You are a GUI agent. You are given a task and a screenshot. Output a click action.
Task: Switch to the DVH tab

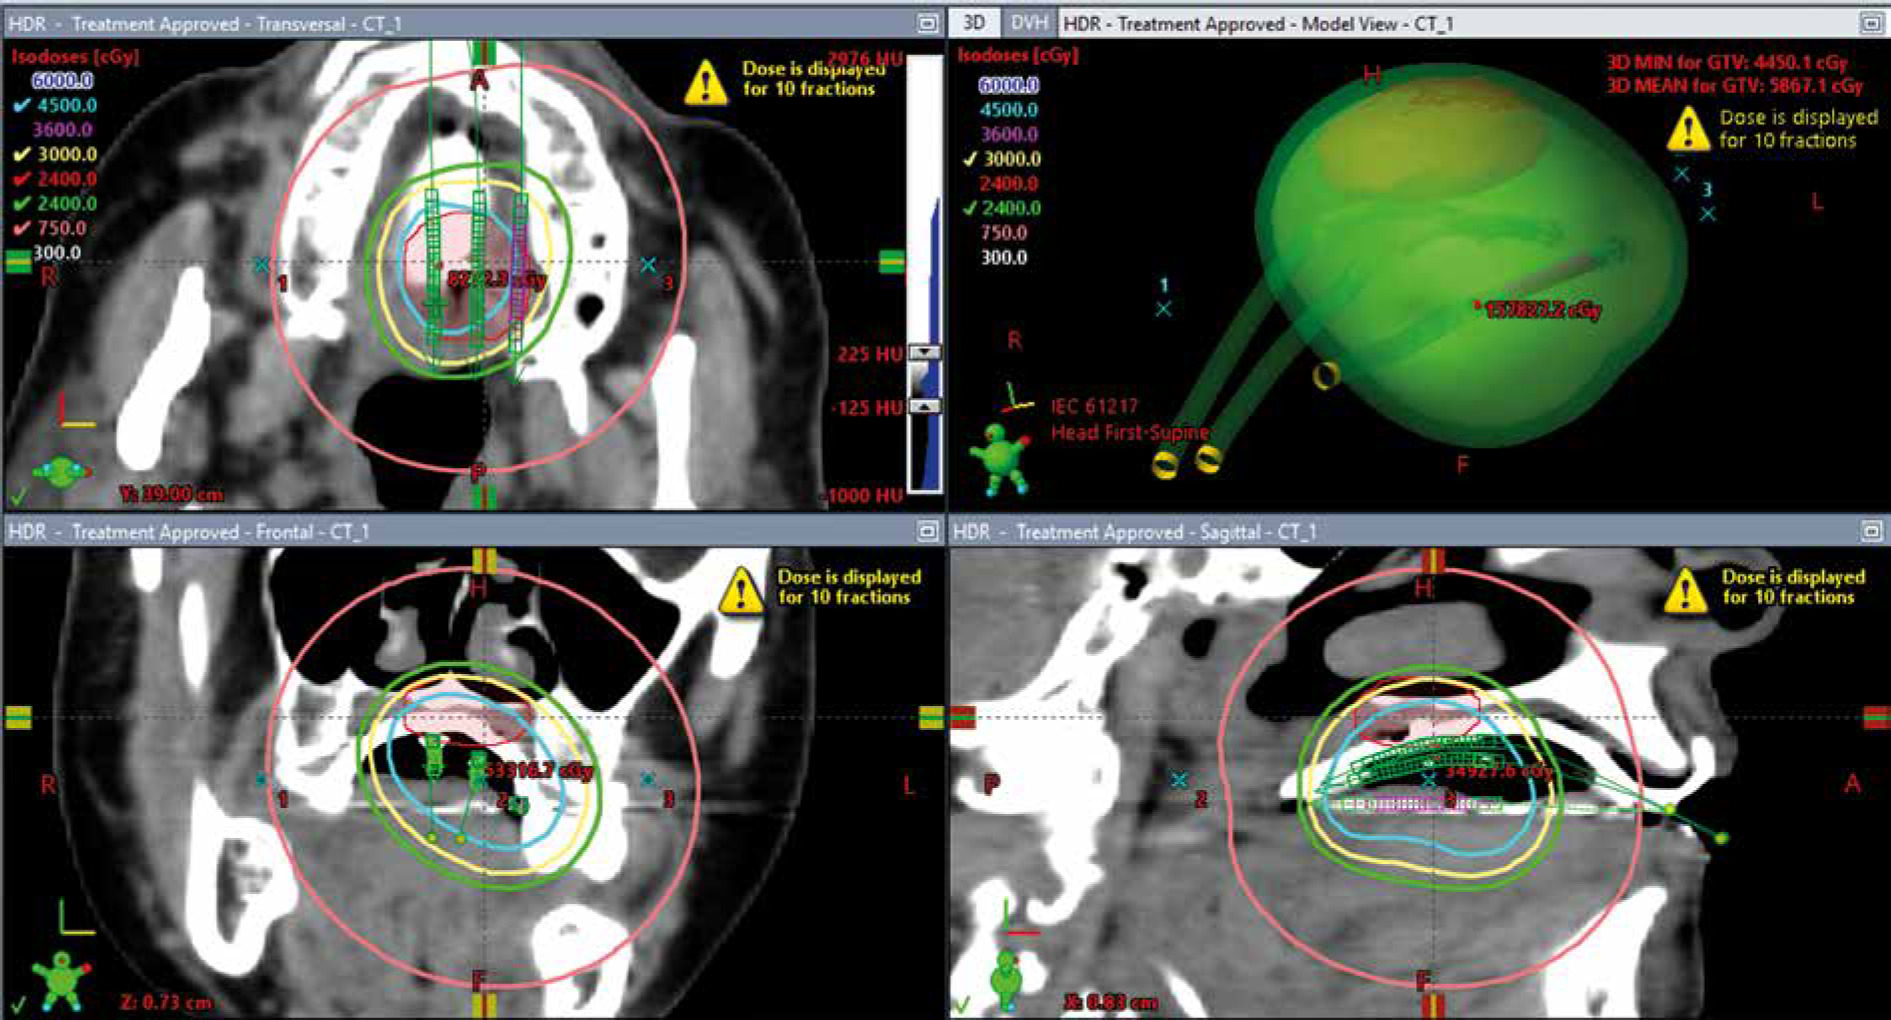coord(1028,22)
